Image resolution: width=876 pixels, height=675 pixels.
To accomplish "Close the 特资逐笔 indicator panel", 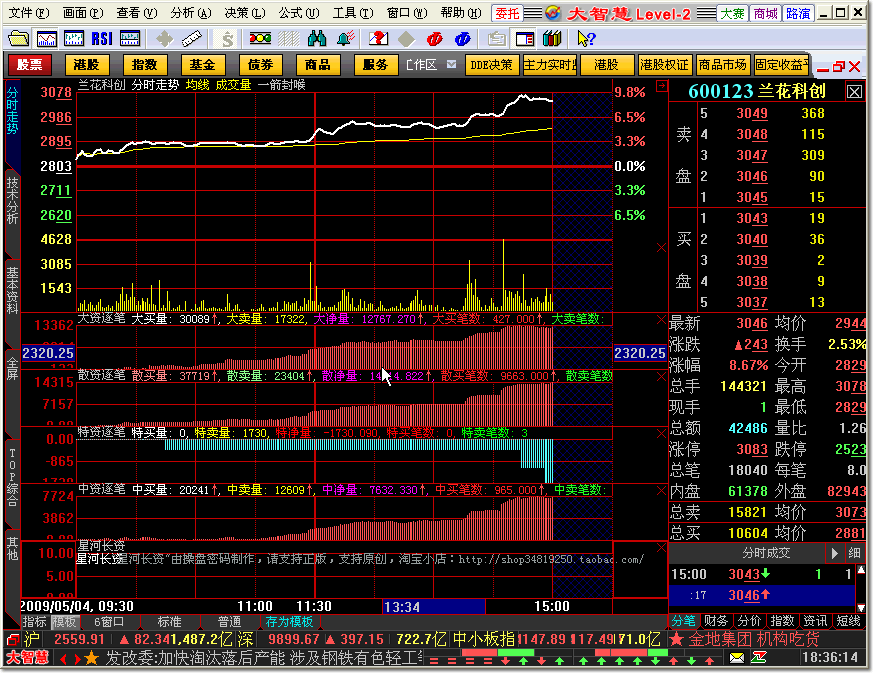I will point(661,434).
